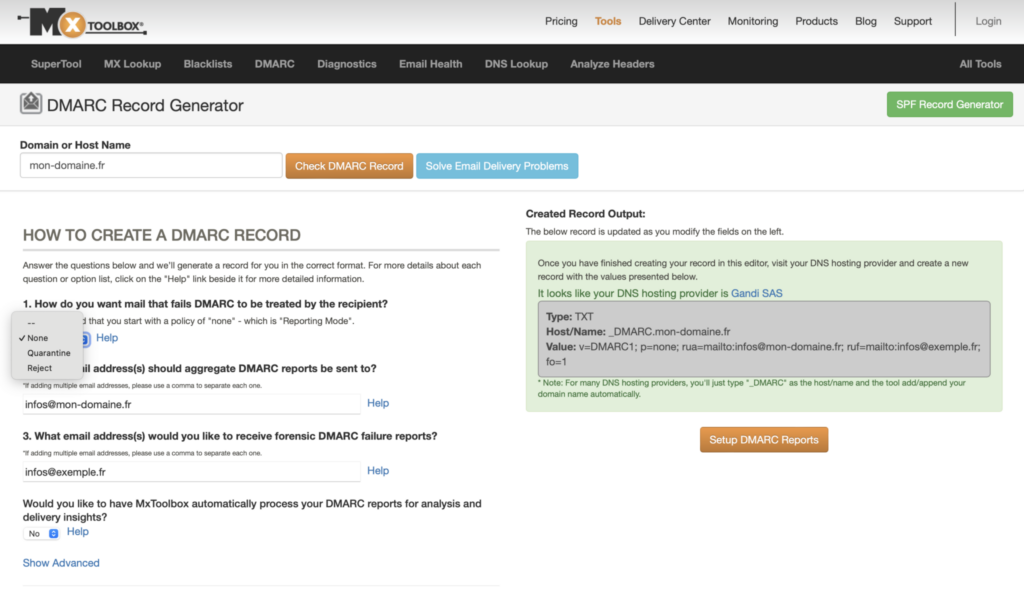Open the DNS Lookup tab
The image size is (1024, 592).
(516, 64)
